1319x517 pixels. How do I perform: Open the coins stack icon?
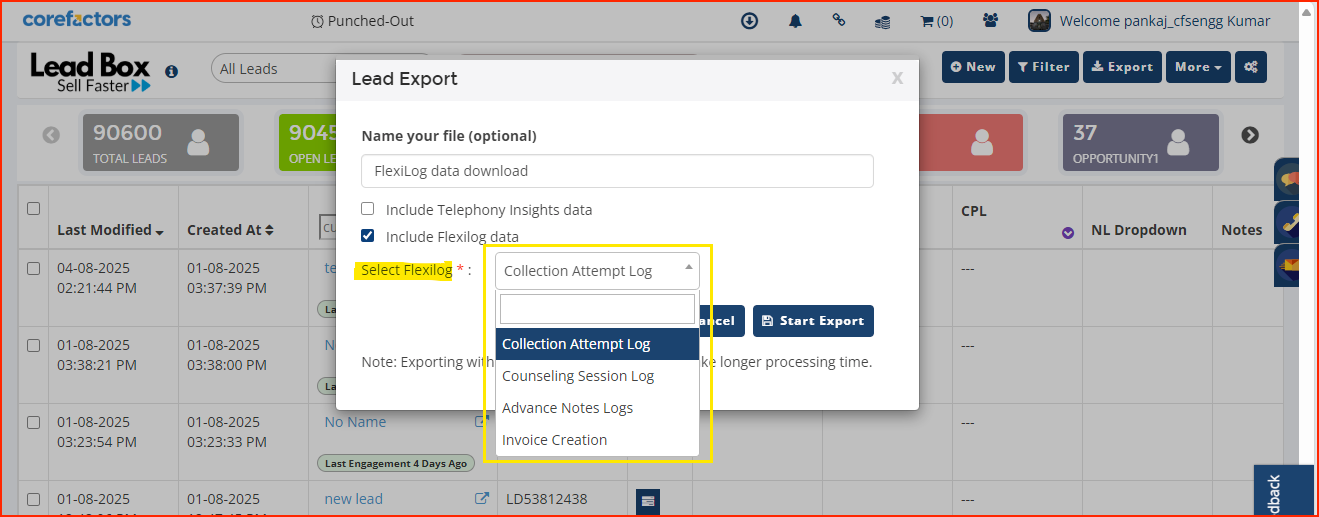coord(882,21)
